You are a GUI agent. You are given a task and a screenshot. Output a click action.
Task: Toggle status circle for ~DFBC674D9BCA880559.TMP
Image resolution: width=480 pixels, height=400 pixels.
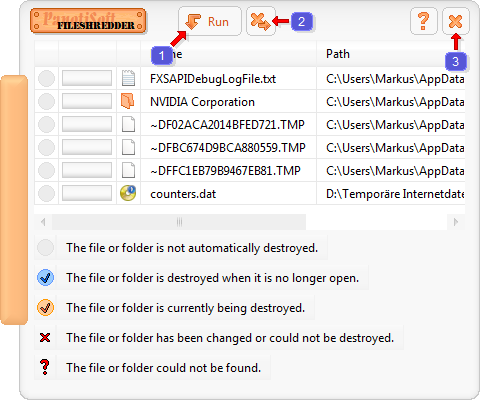pyautogui.click(x=46, y=148)
